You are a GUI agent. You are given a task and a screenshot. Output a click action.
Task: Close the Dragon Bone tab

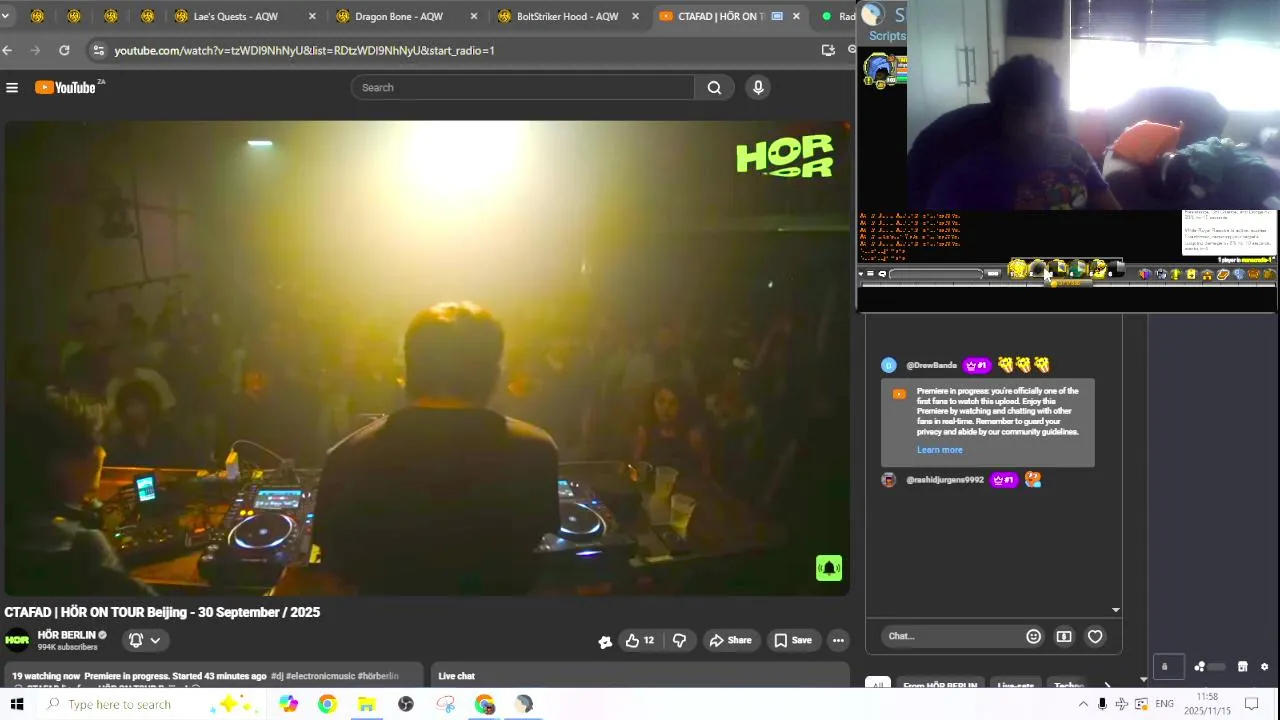[474, 16]
